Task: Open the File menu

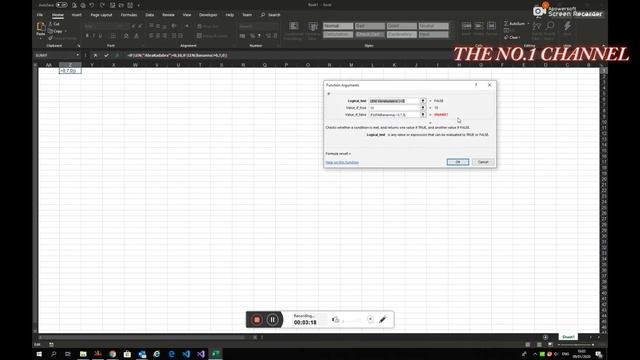Action: pos(40,15)
